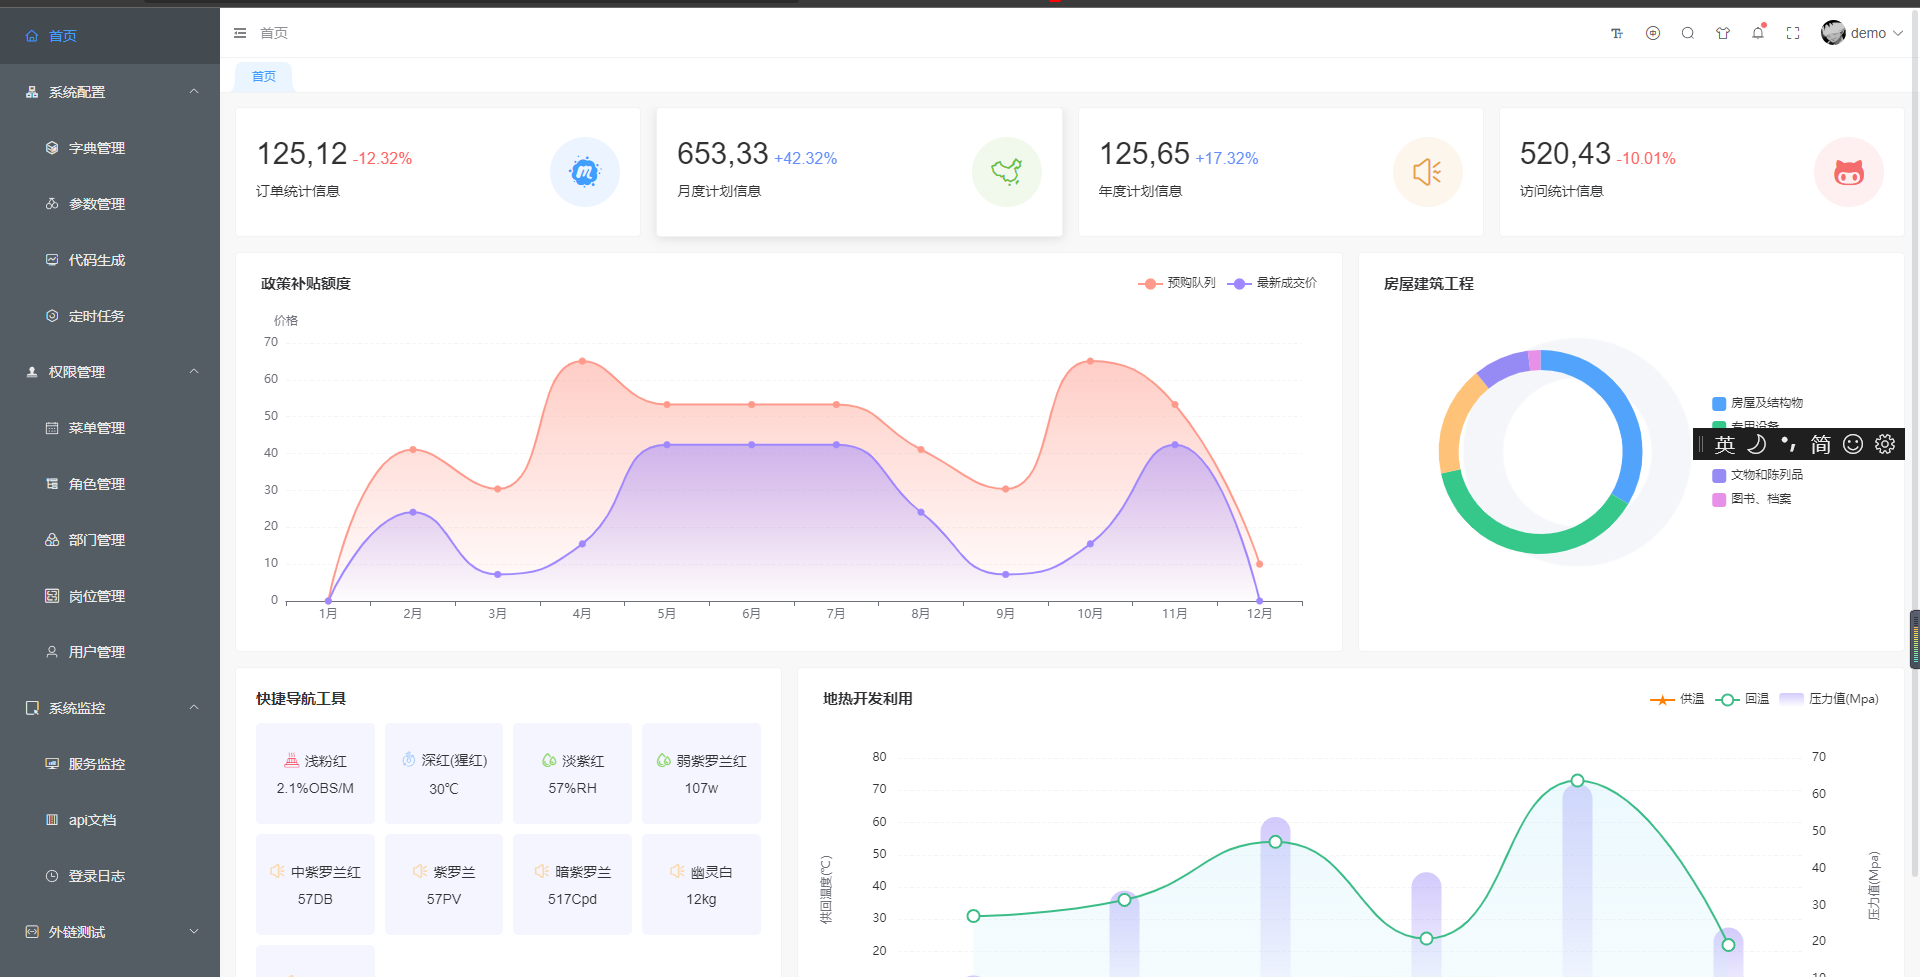This screenshot has height=977, width=1920.
Task: Open the font size setting icon
Action: coord(1617,33)
